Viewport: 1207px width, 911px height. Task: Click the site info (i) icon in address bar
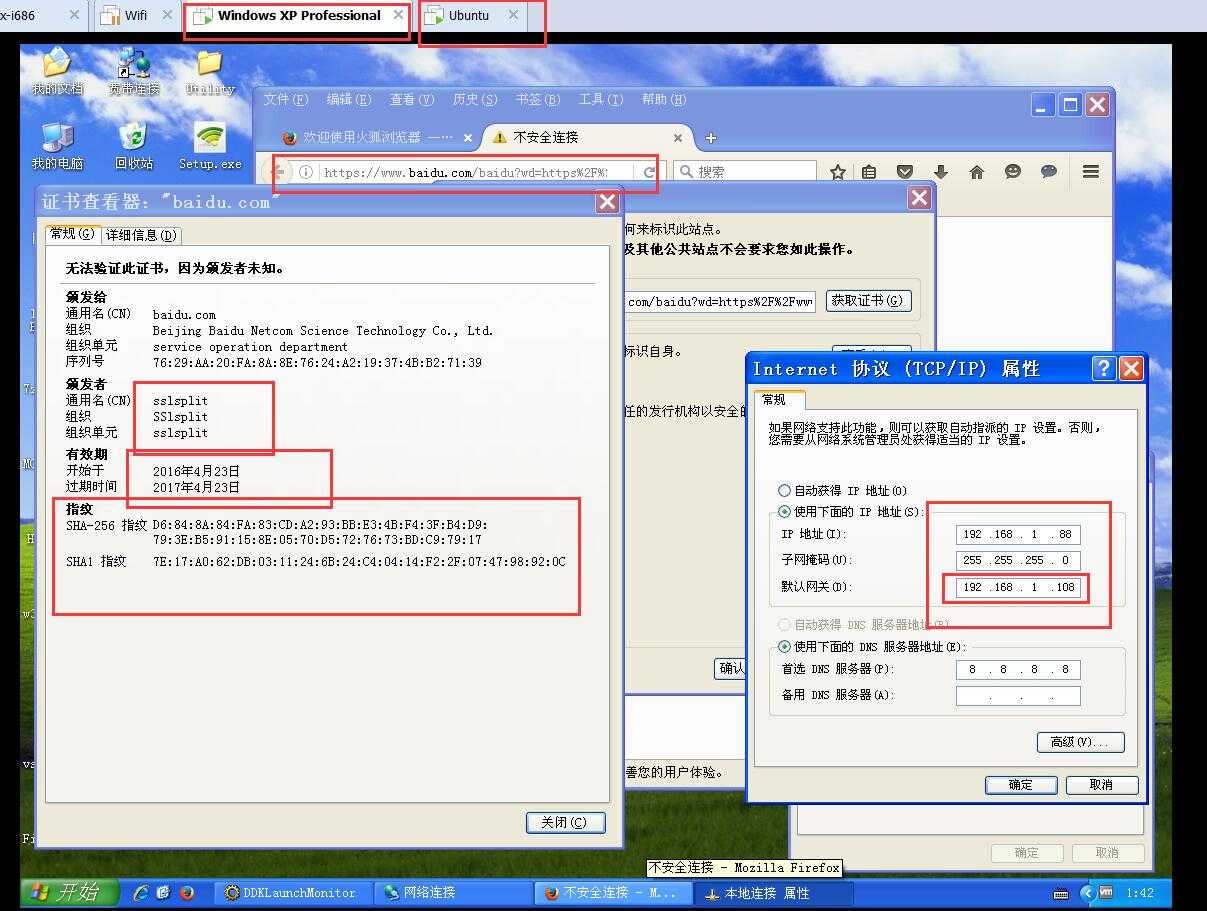(x=306, y=172)
